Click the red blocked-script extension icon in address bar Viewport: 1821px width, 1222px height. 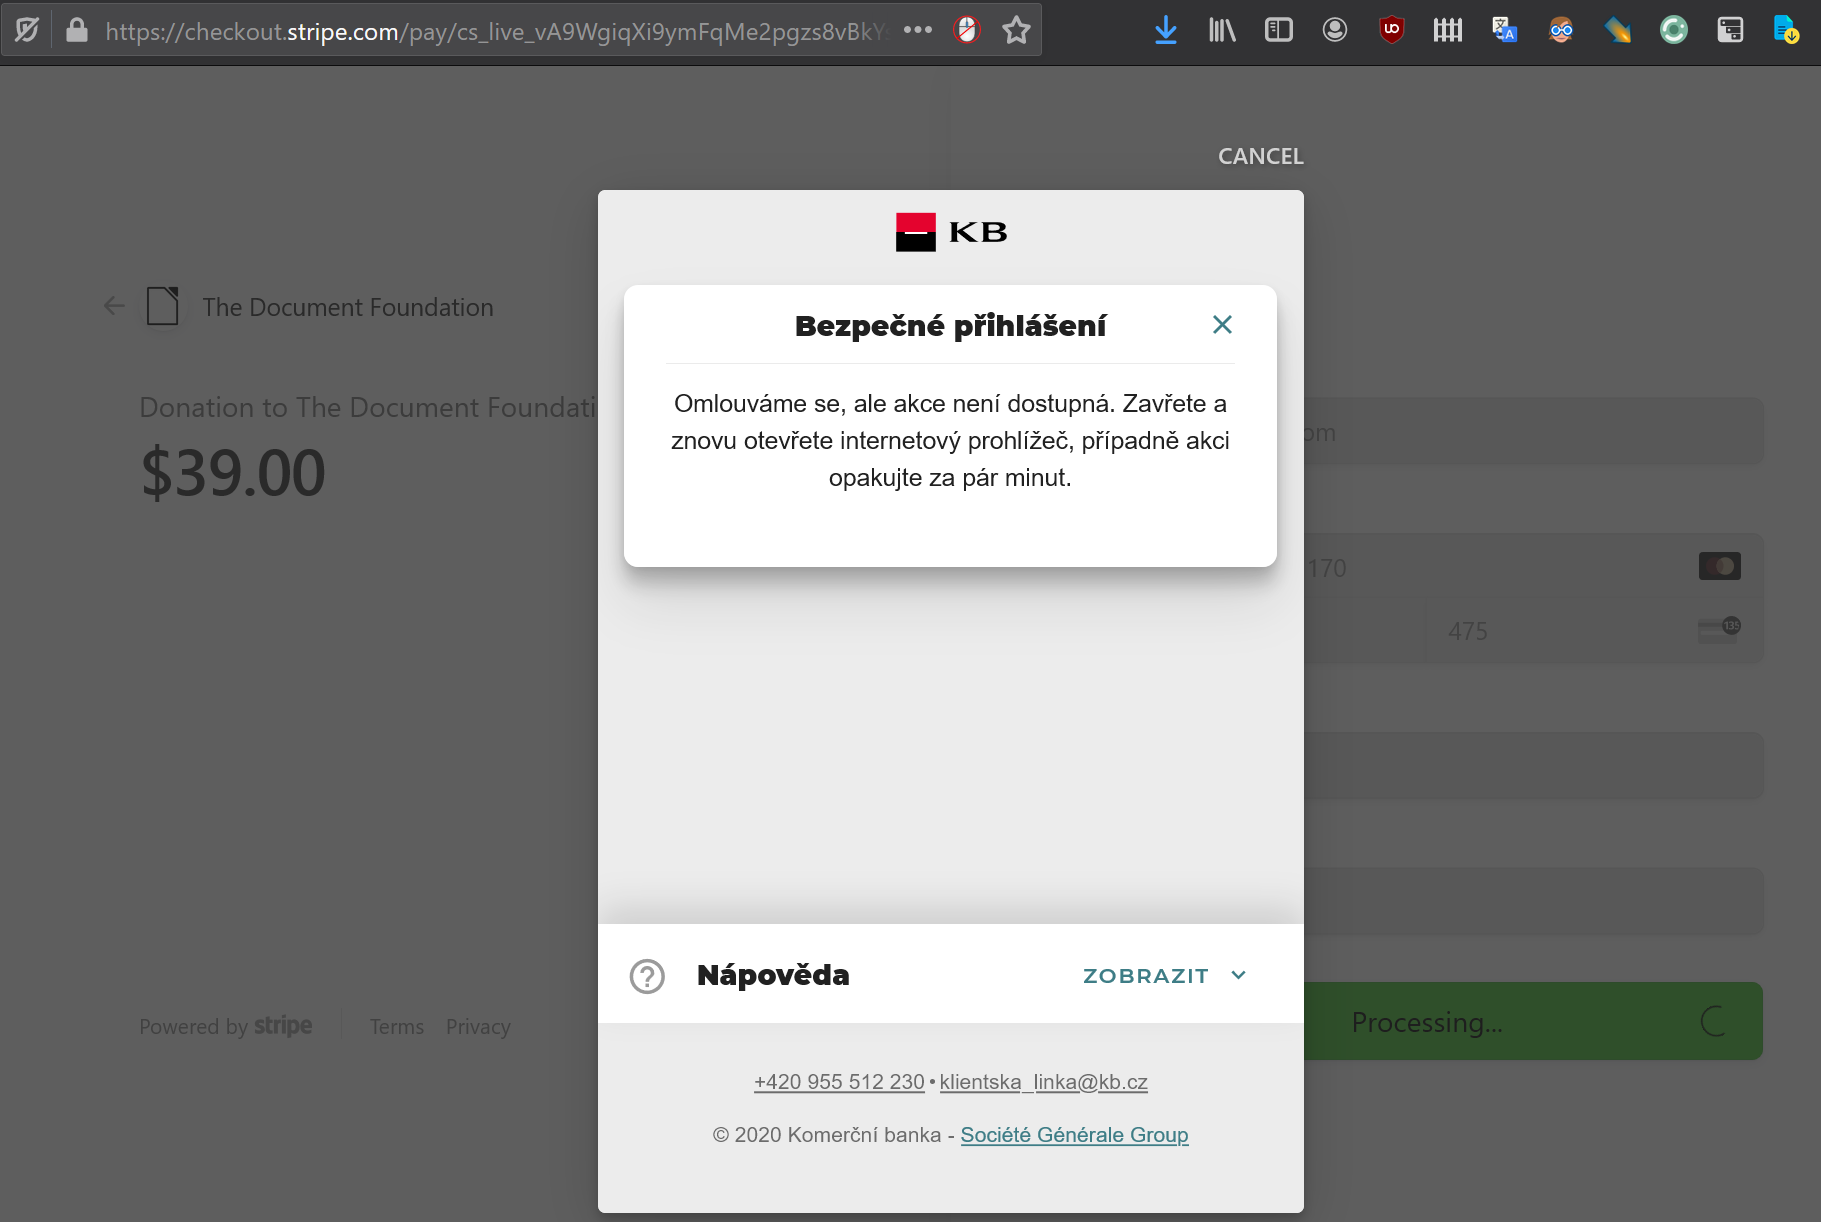[x=967, y=30]
